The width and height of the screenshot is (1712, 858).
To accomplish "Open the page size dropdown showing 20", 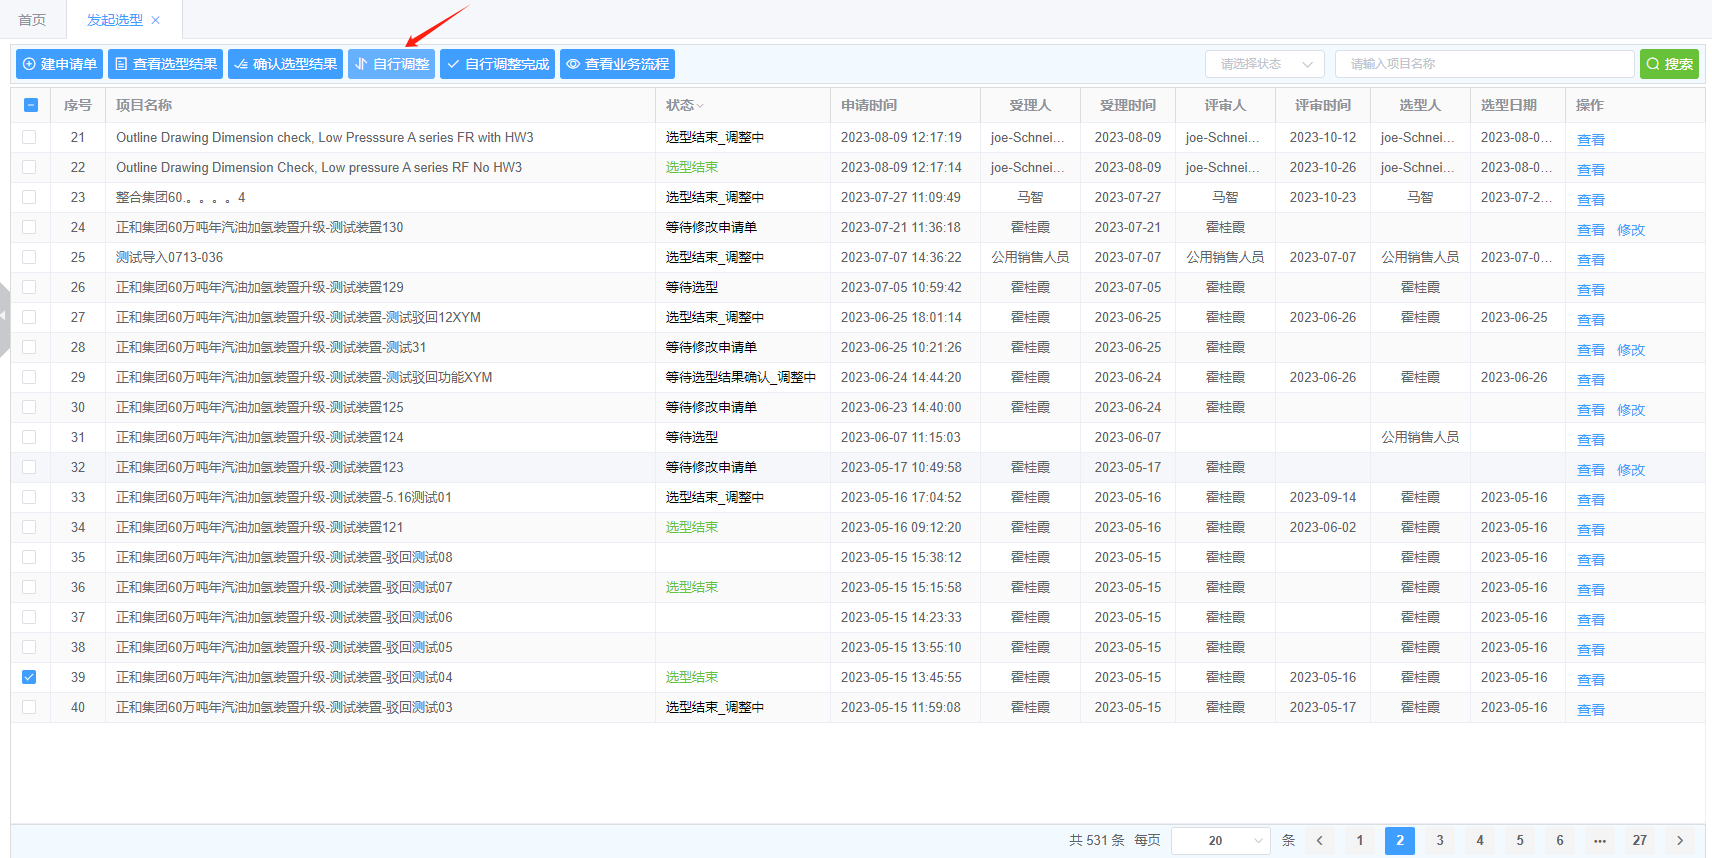I will [1220, 840].
